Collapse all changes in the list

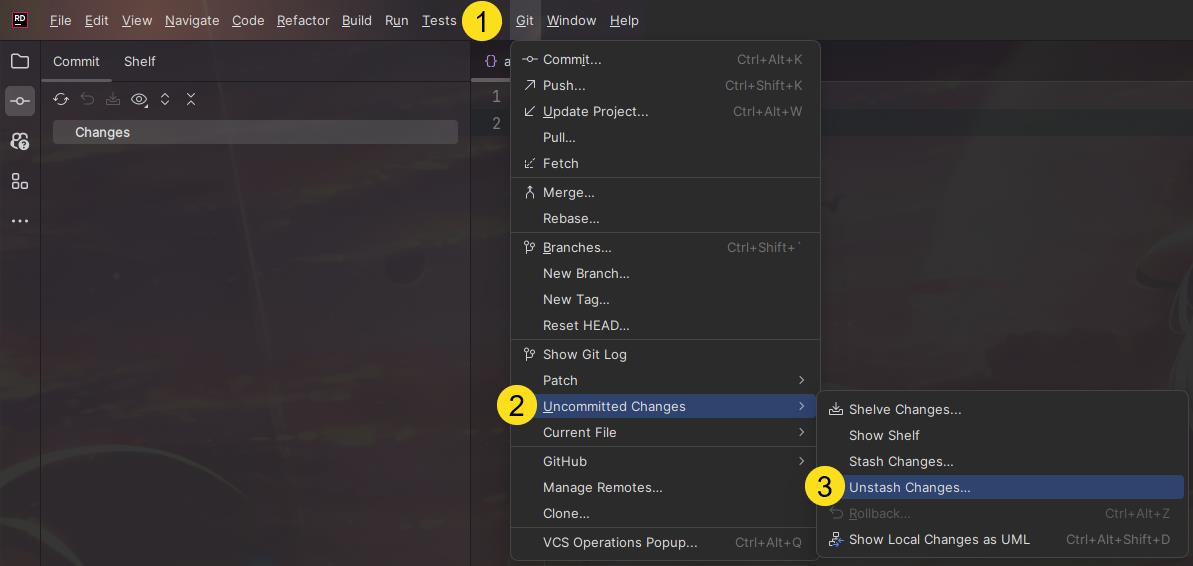click(x=191, y=99)
